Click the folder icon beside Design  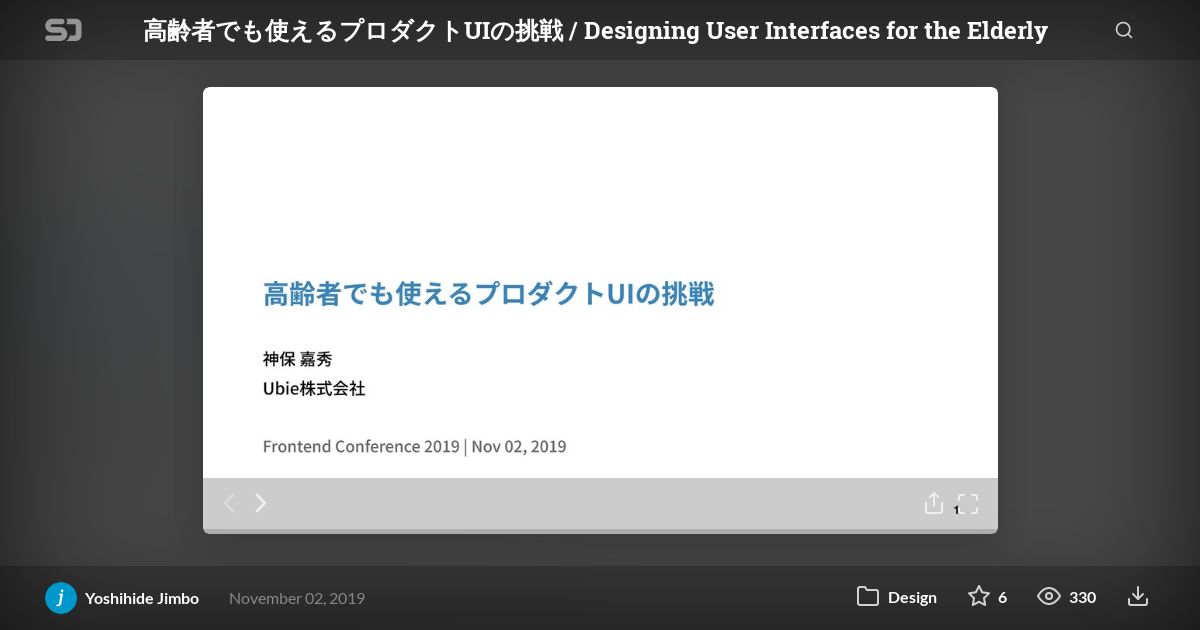tap(867, 597)
